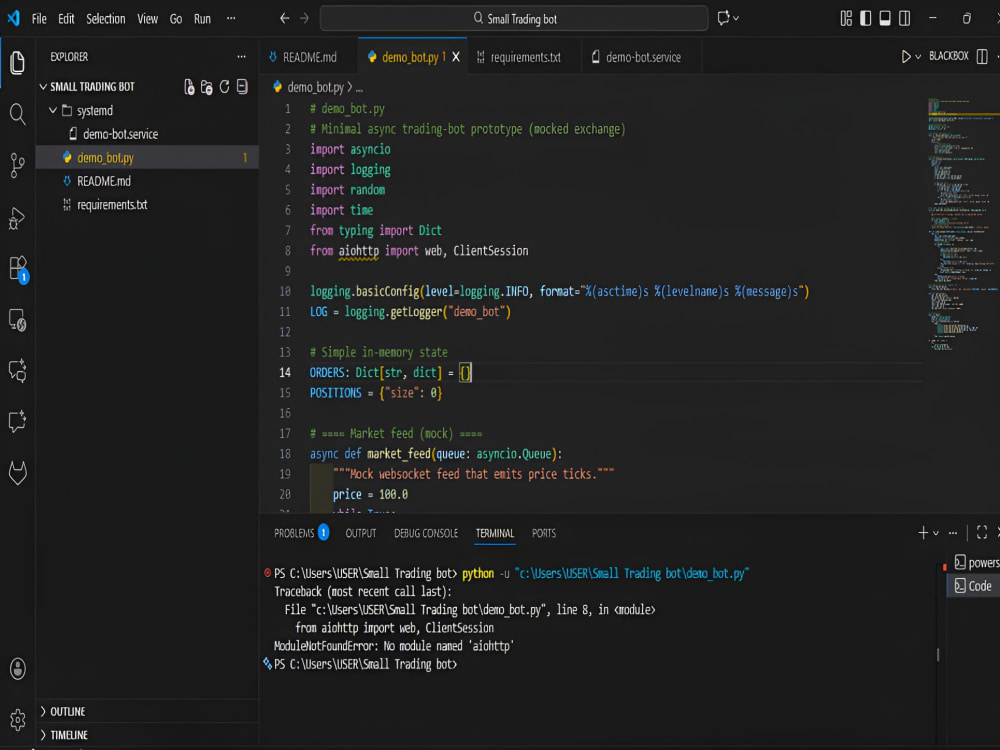Open the Copilot chat icon in title bar
The image size is (1000, 750).
tap(723, 18)
